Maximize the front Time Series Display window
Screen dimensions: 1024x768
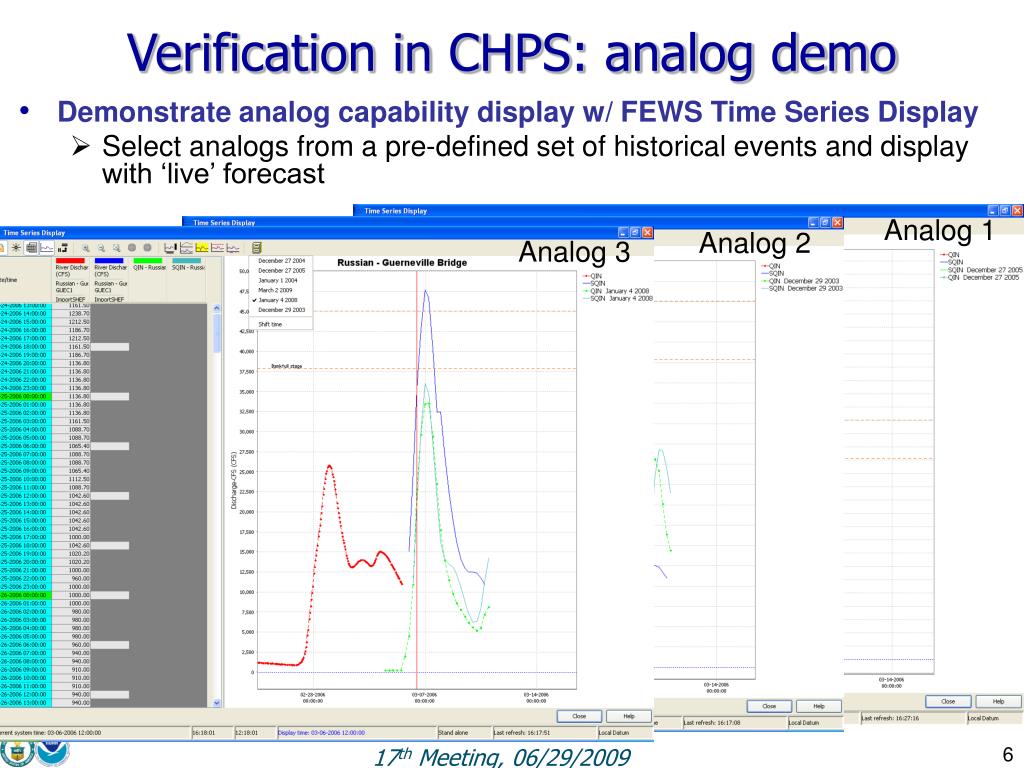coord(635,232)
